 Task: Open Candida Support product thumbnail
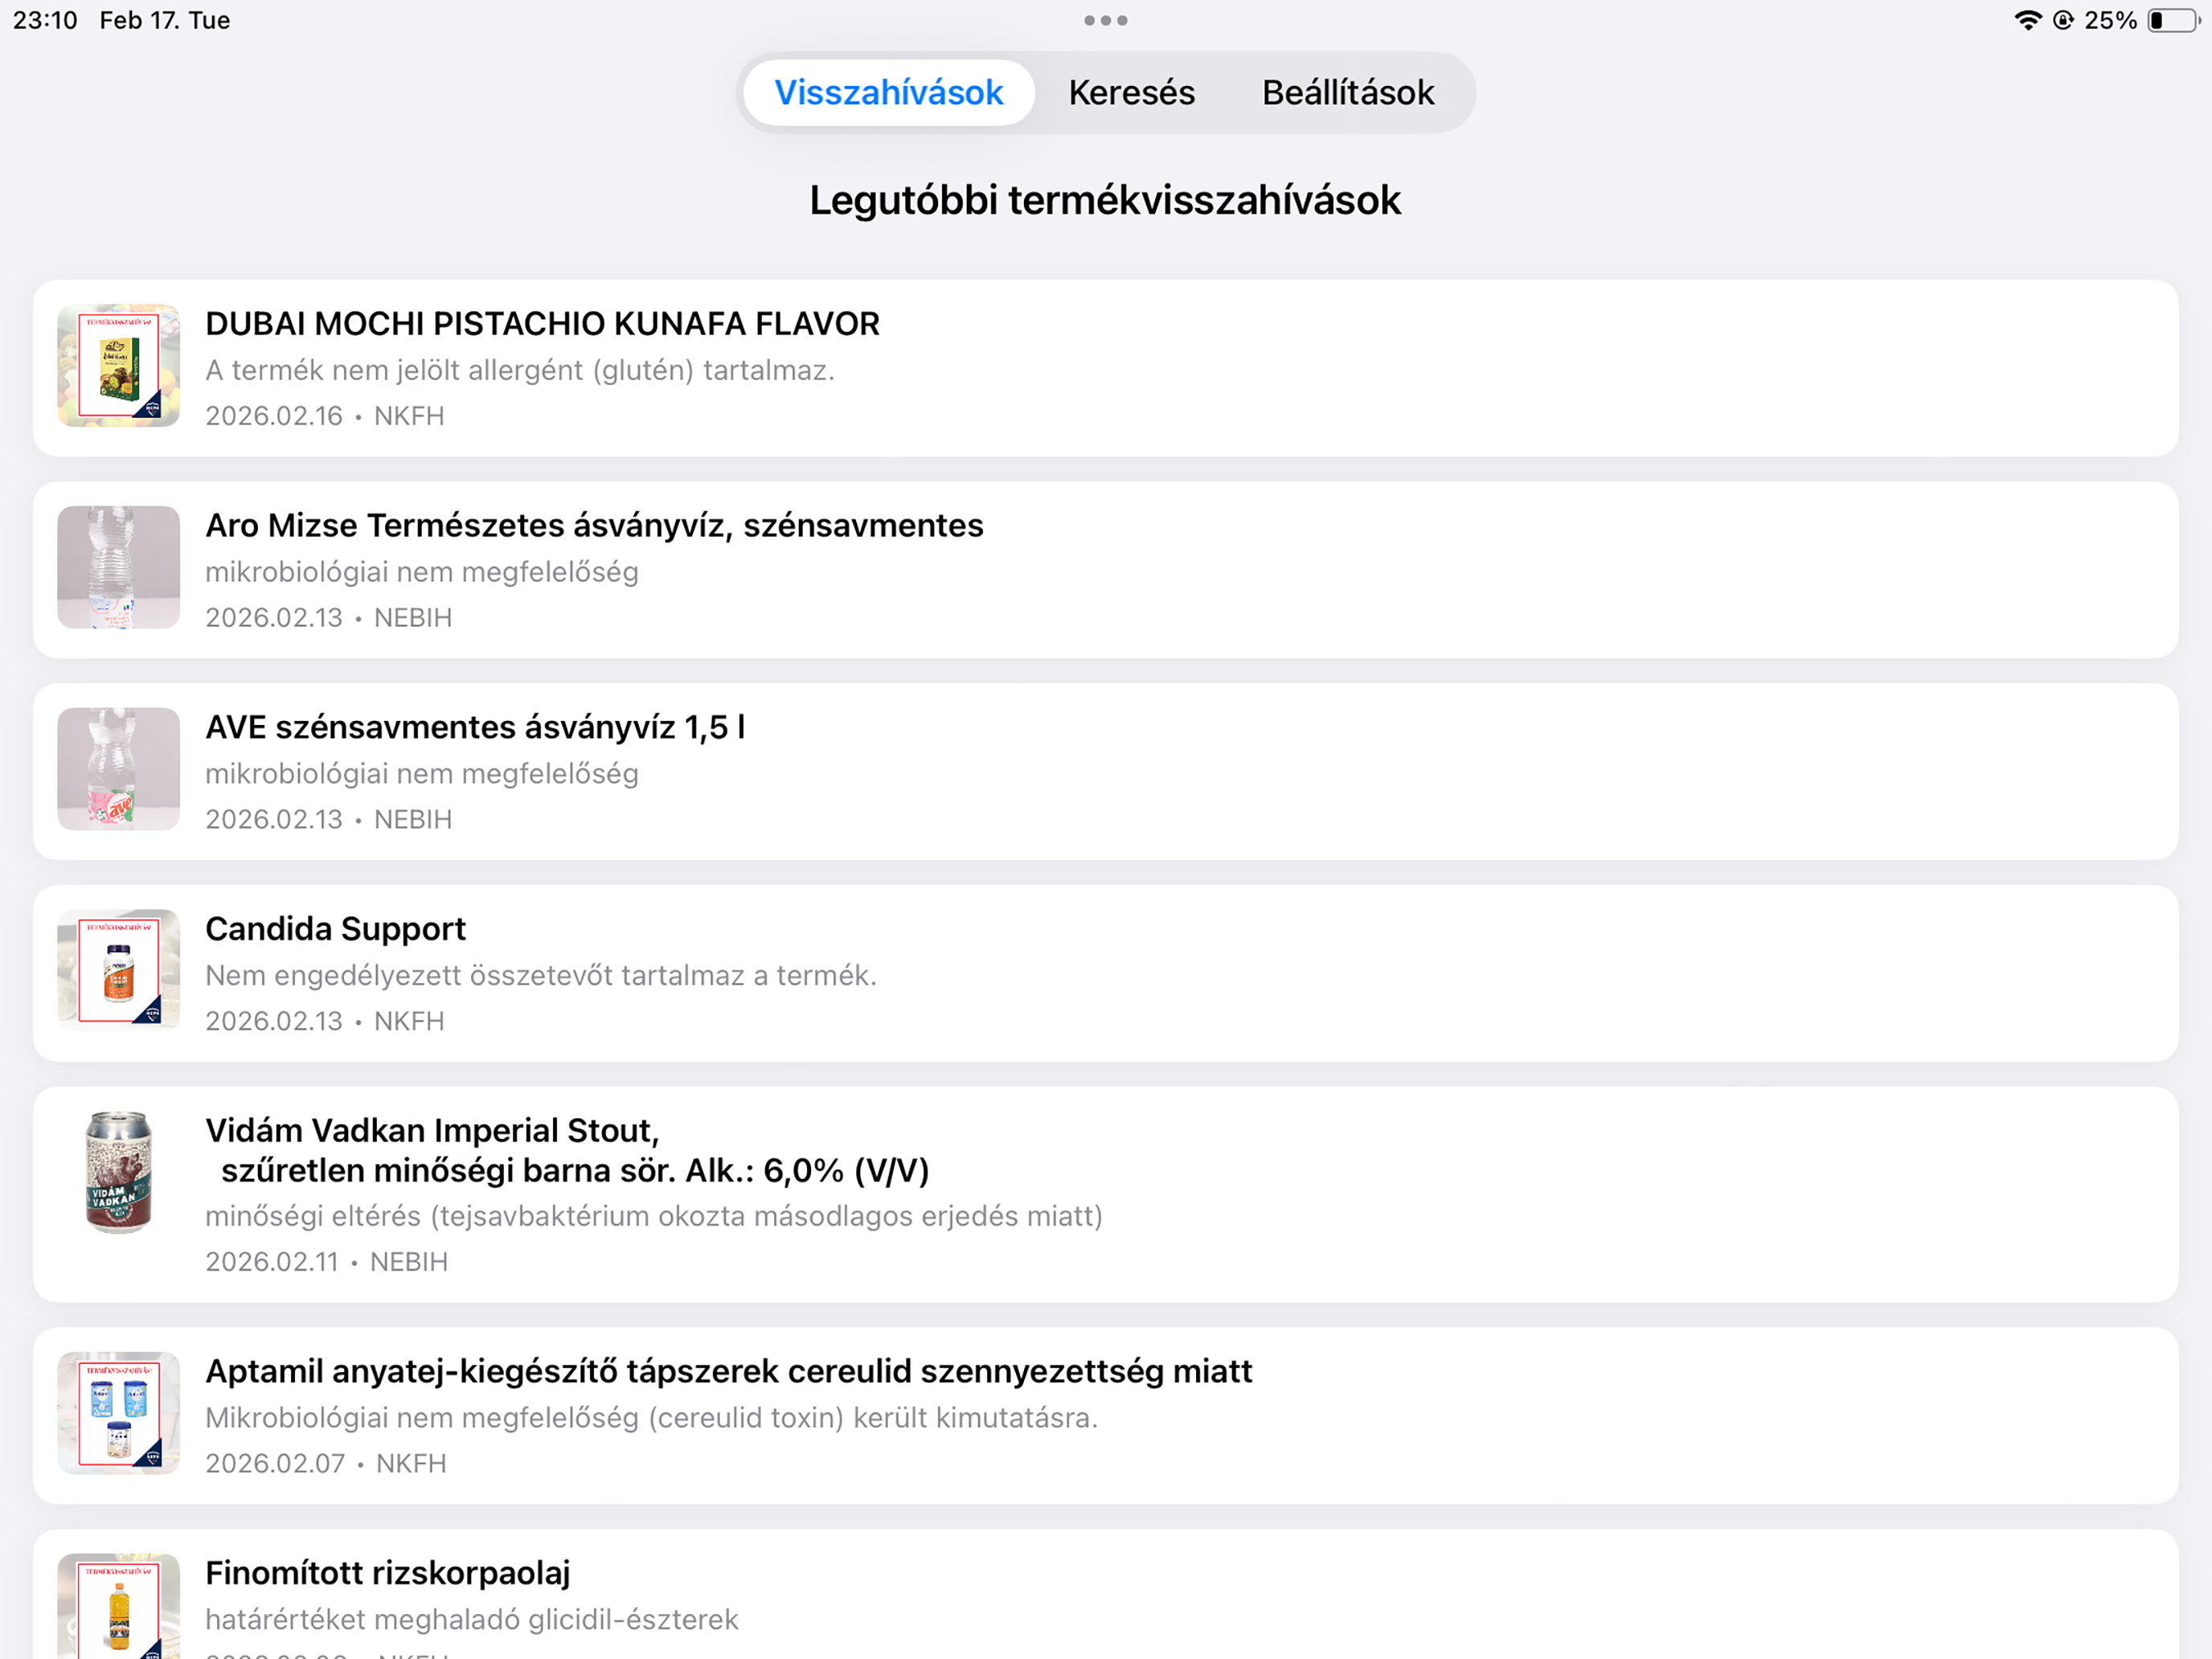point(119,970)
